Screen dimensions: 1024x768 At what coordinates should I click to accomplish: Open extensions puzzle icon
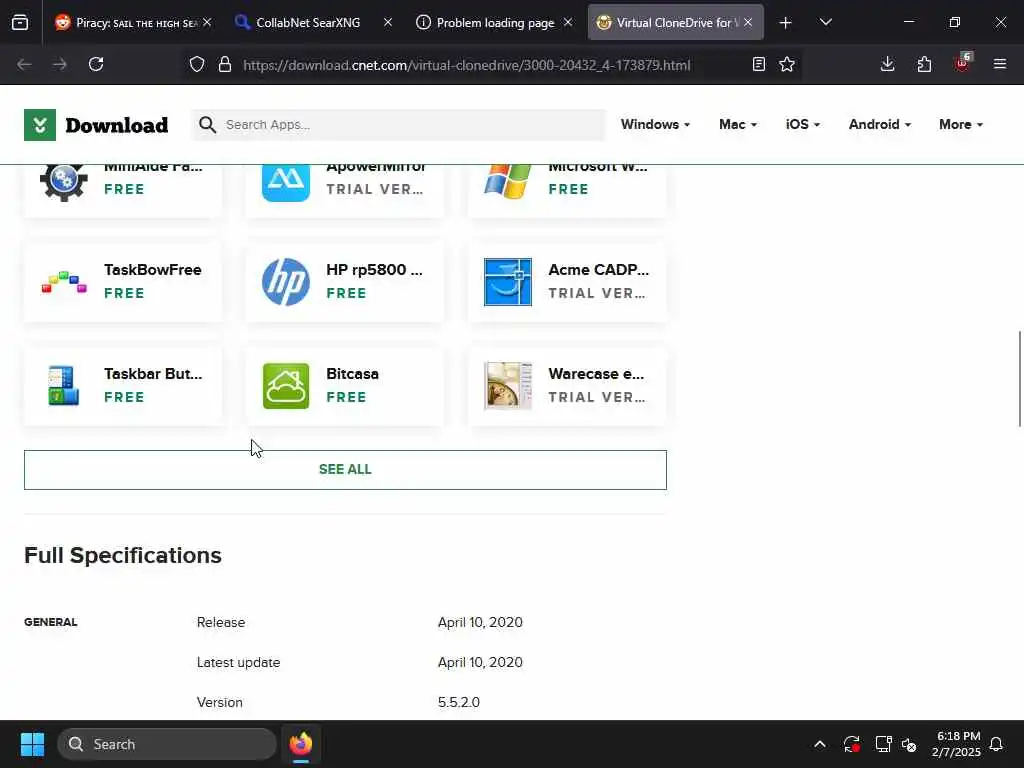(x=924, y=64)
